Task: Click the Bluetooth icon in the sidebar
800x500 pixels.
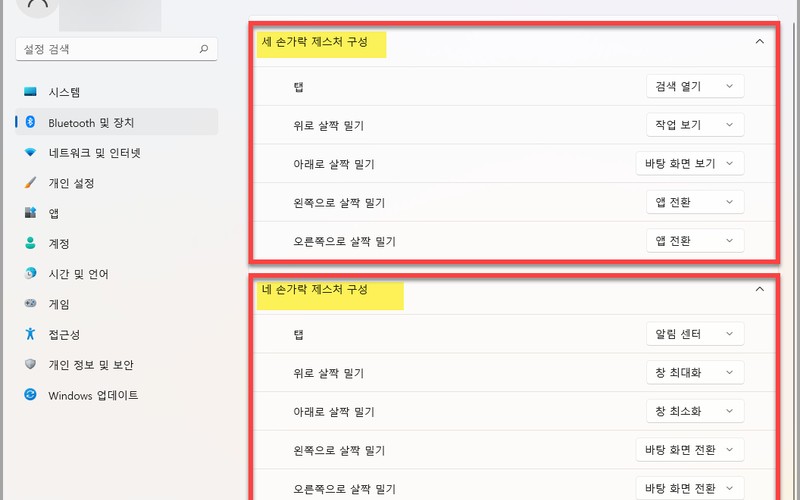Action: (30, 122)
